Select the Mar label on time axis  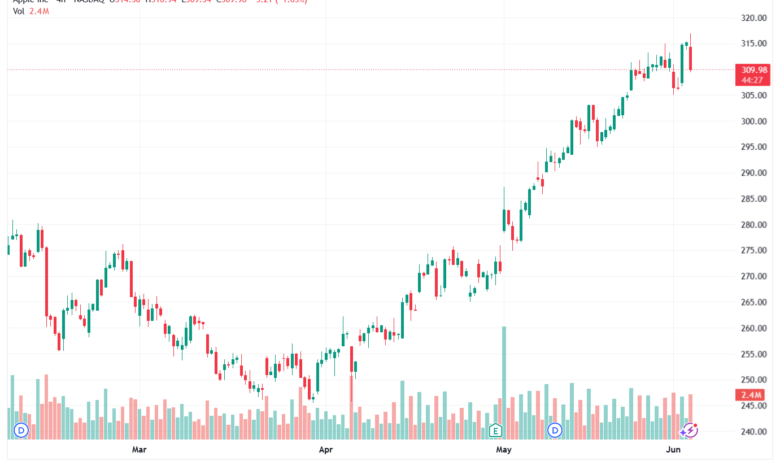pyautogui.click(x=139, y=450)
